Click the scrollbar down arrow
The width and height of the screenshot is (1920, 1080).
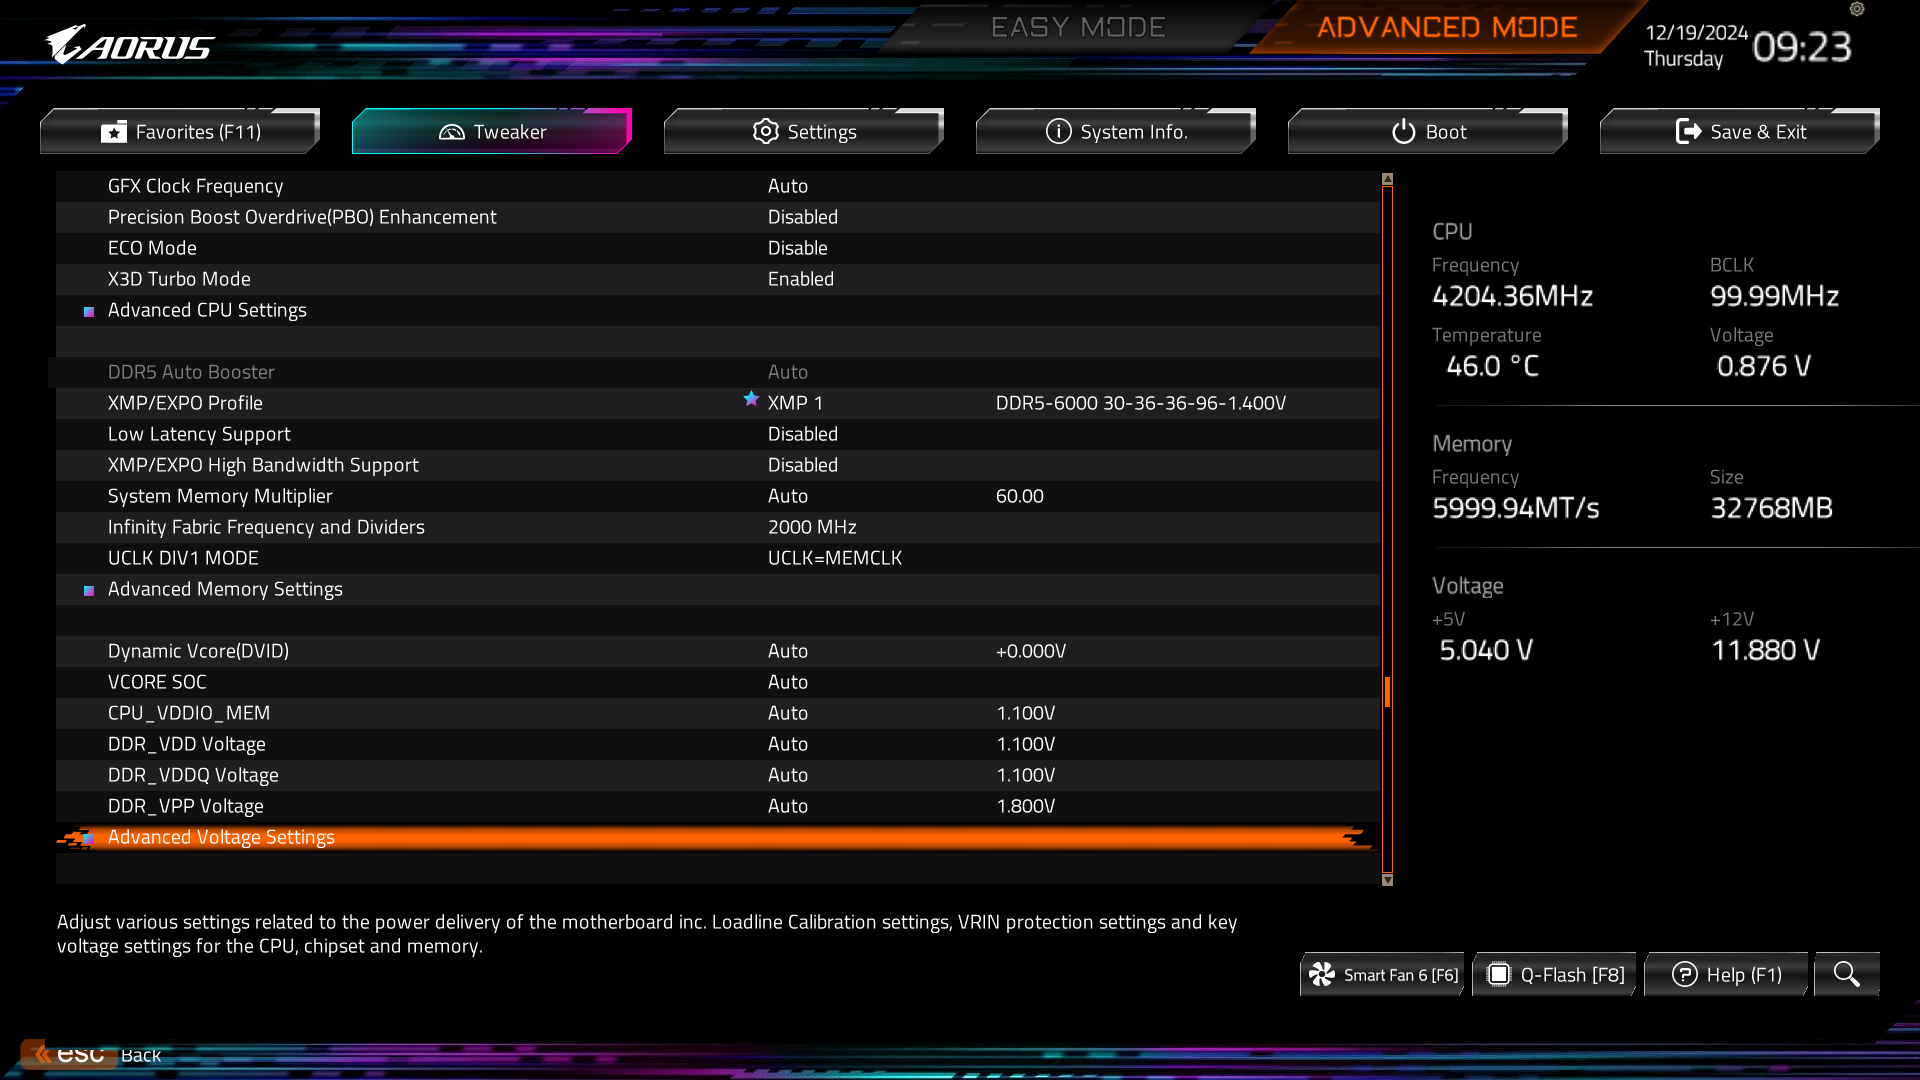(x=1387, y=880)
